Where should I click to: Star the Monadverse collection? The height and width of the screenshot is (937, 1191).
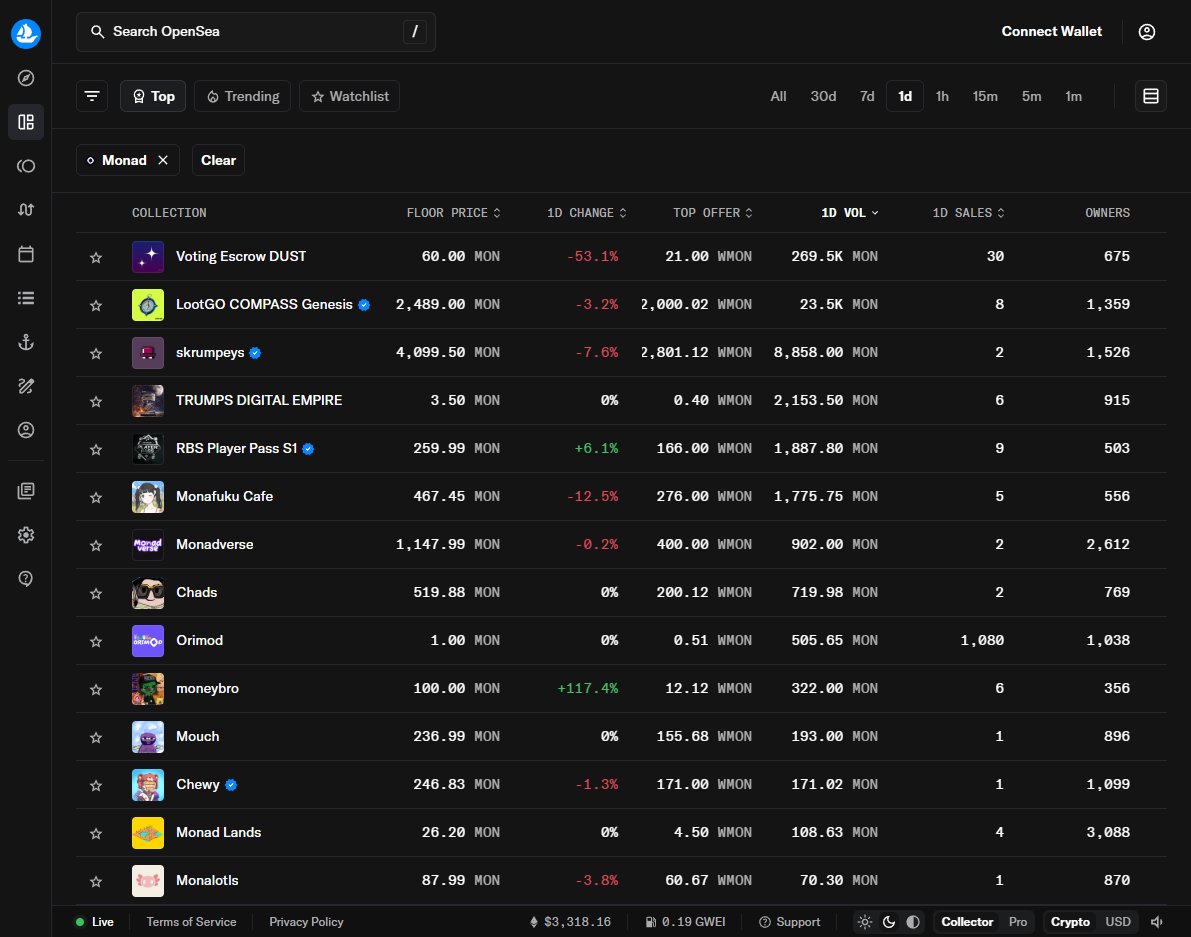coord(96,545)
